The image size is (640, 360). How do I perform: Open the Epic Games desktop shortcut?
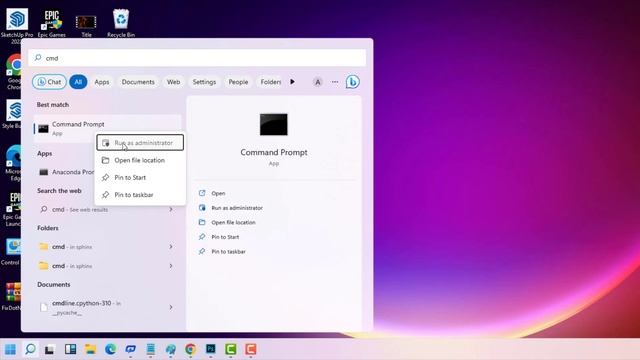(51, 23)
